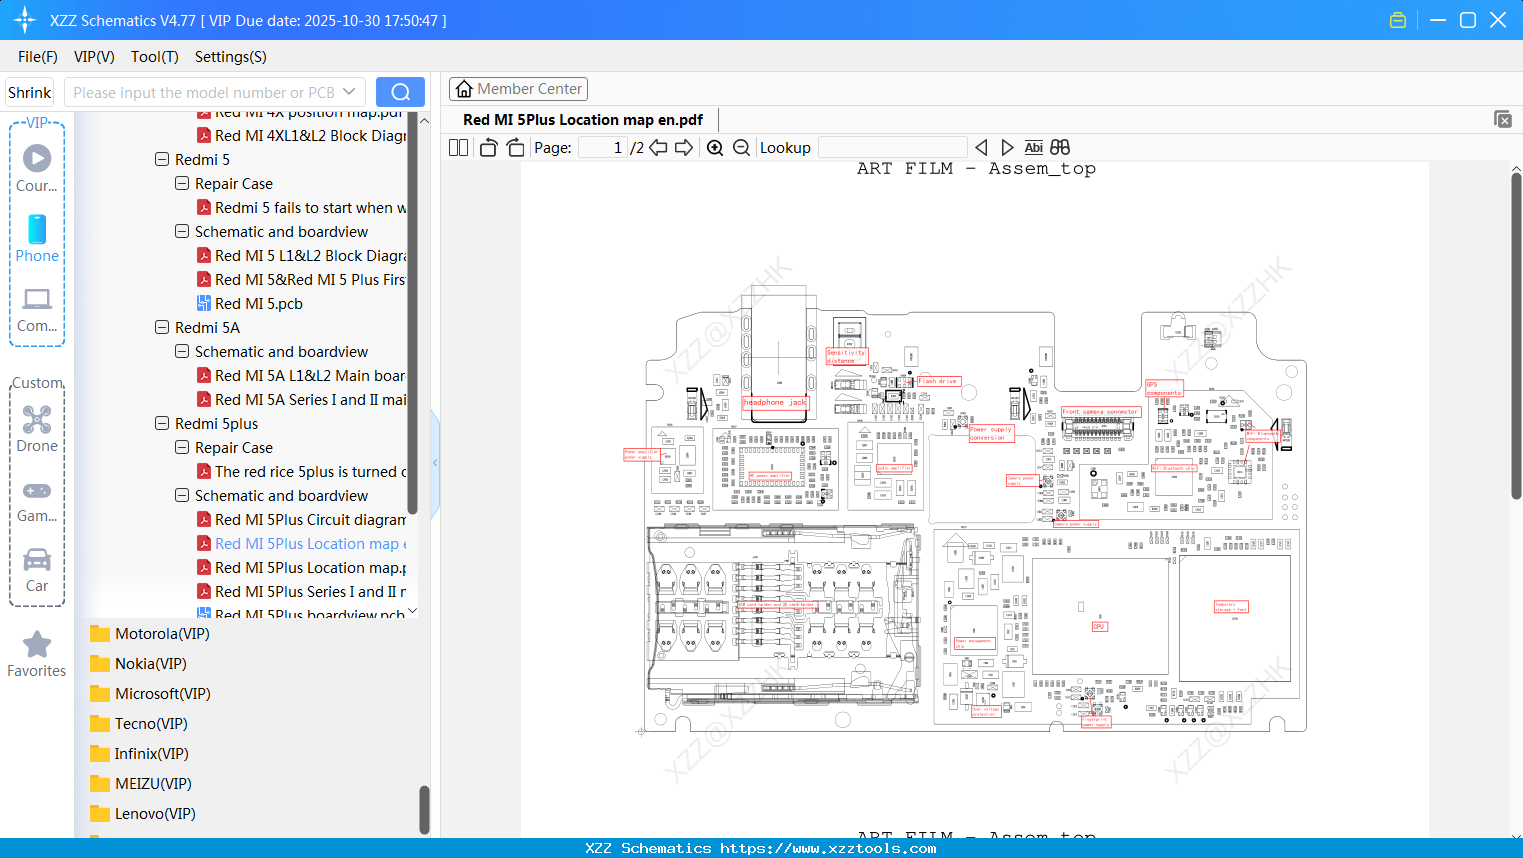1523x858 pixels.
Task: Open Red MI 5 L1&L2 Block Diagram
Action: click(301, 256)
